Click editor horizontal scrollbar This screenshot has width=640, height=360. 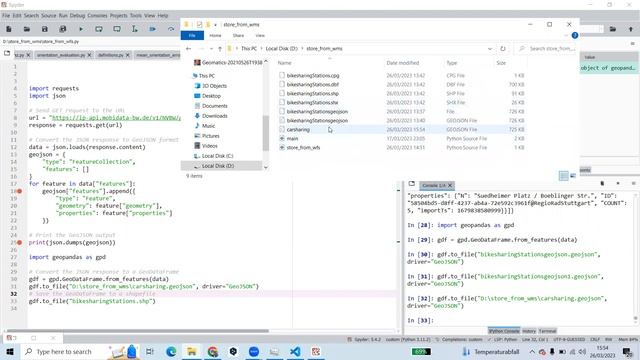tap(138, 331)
